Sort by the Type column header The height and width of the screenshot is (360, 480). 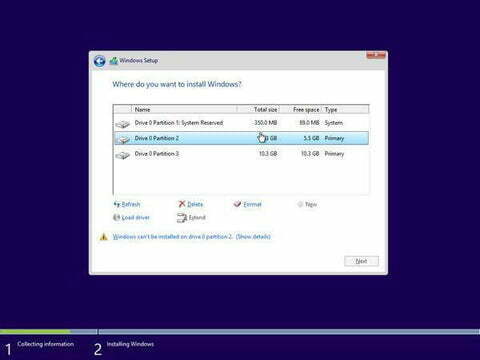(346, 109)
